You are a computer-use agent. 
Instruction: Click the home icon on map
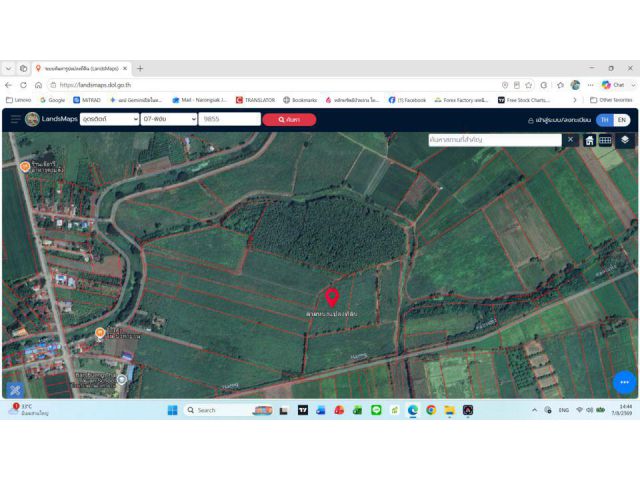pyautogui.click(x=589, y=140)
